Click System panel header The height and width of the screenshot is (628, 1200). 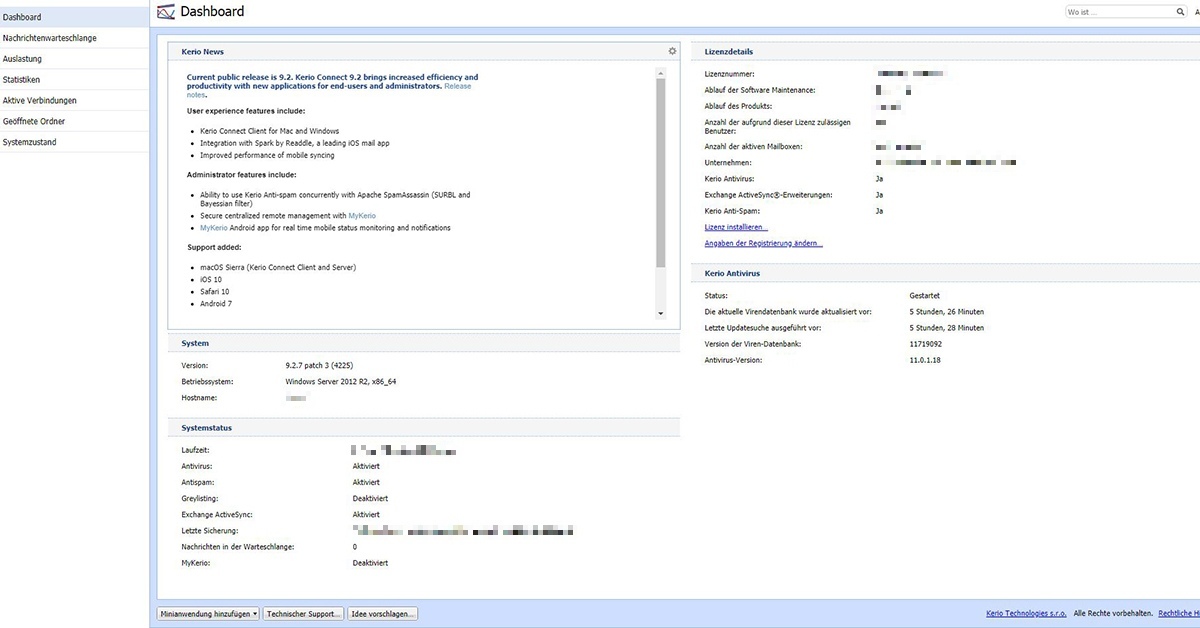pyautogui.click(x=424, y=343)
